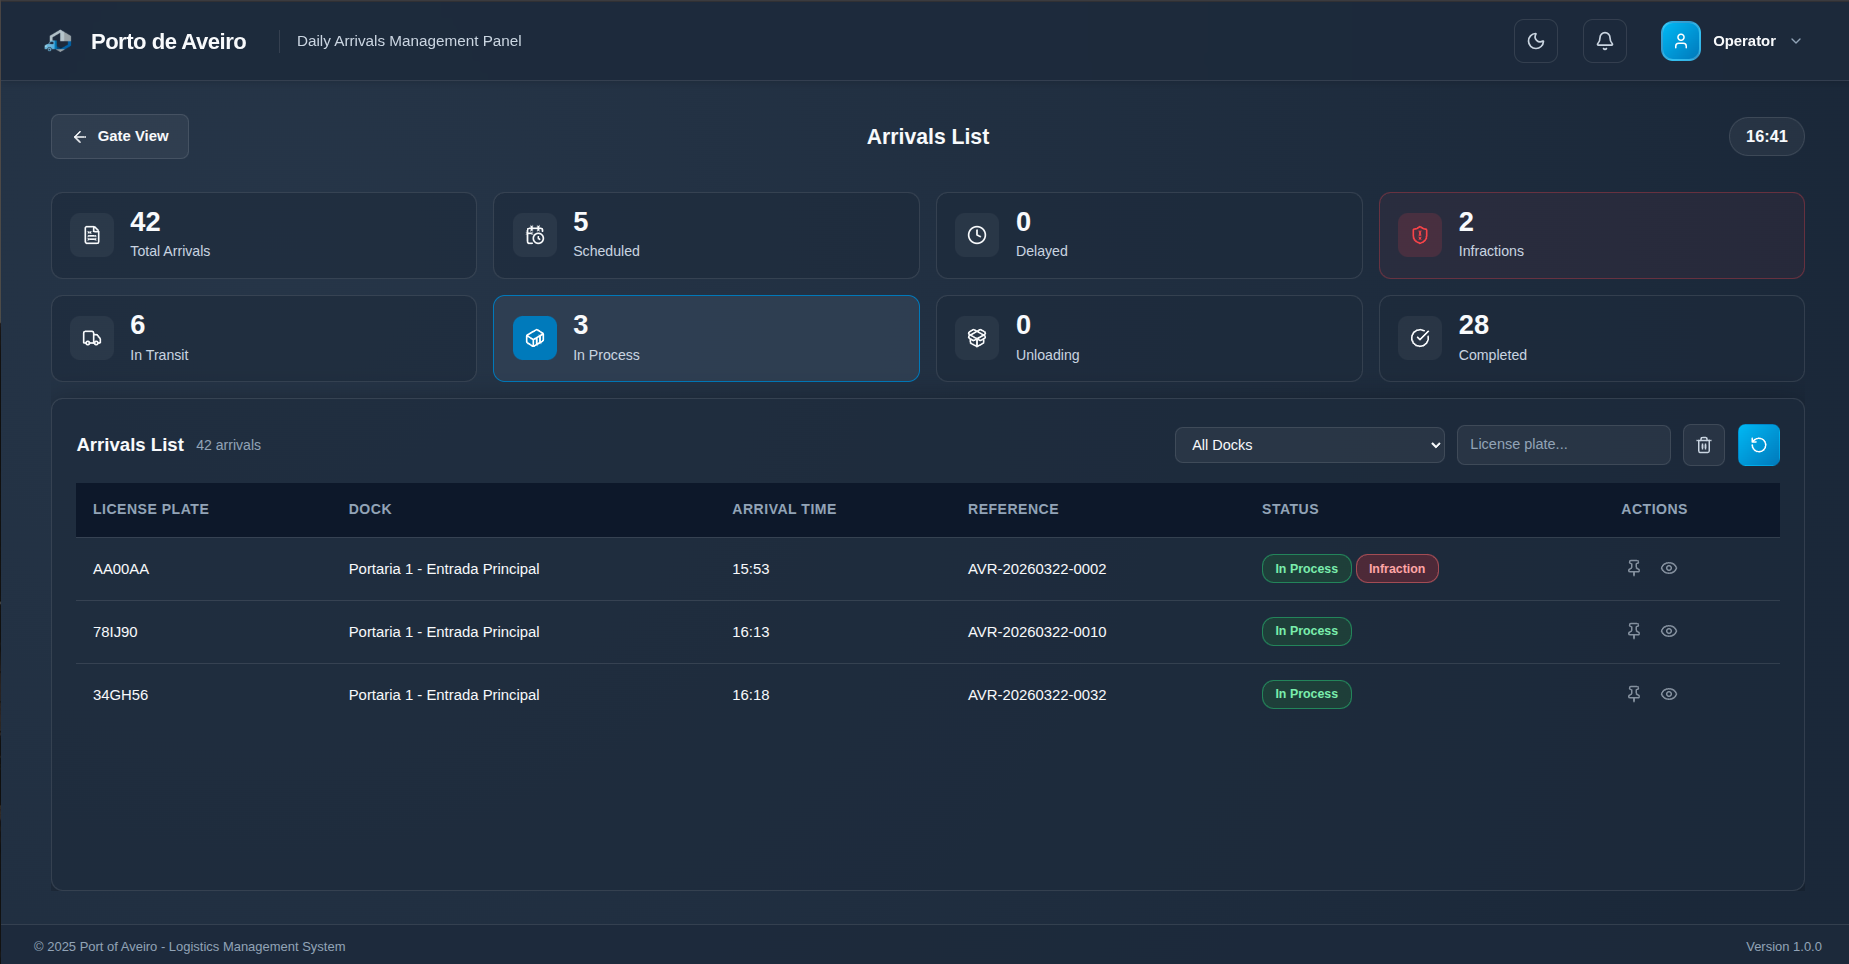Clear the list using the trash icon
Image resolution: width=1849 pixels, height=964 pixels.
pyautogui.click(x=1704, y=444)
